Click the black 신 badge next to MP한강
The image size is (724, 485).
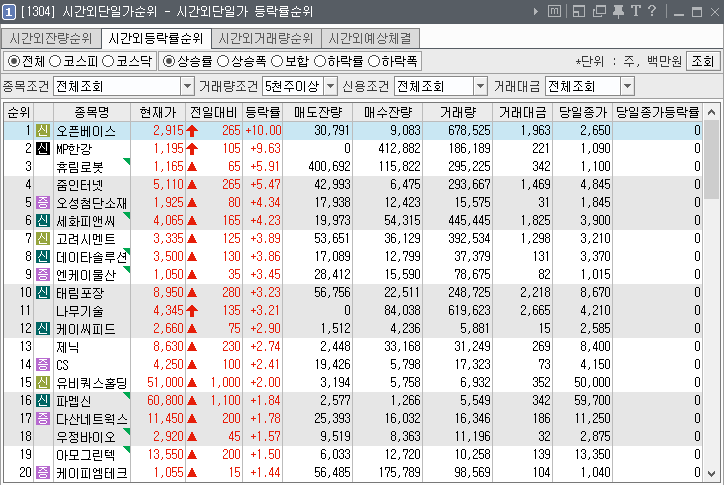(43, 148)
